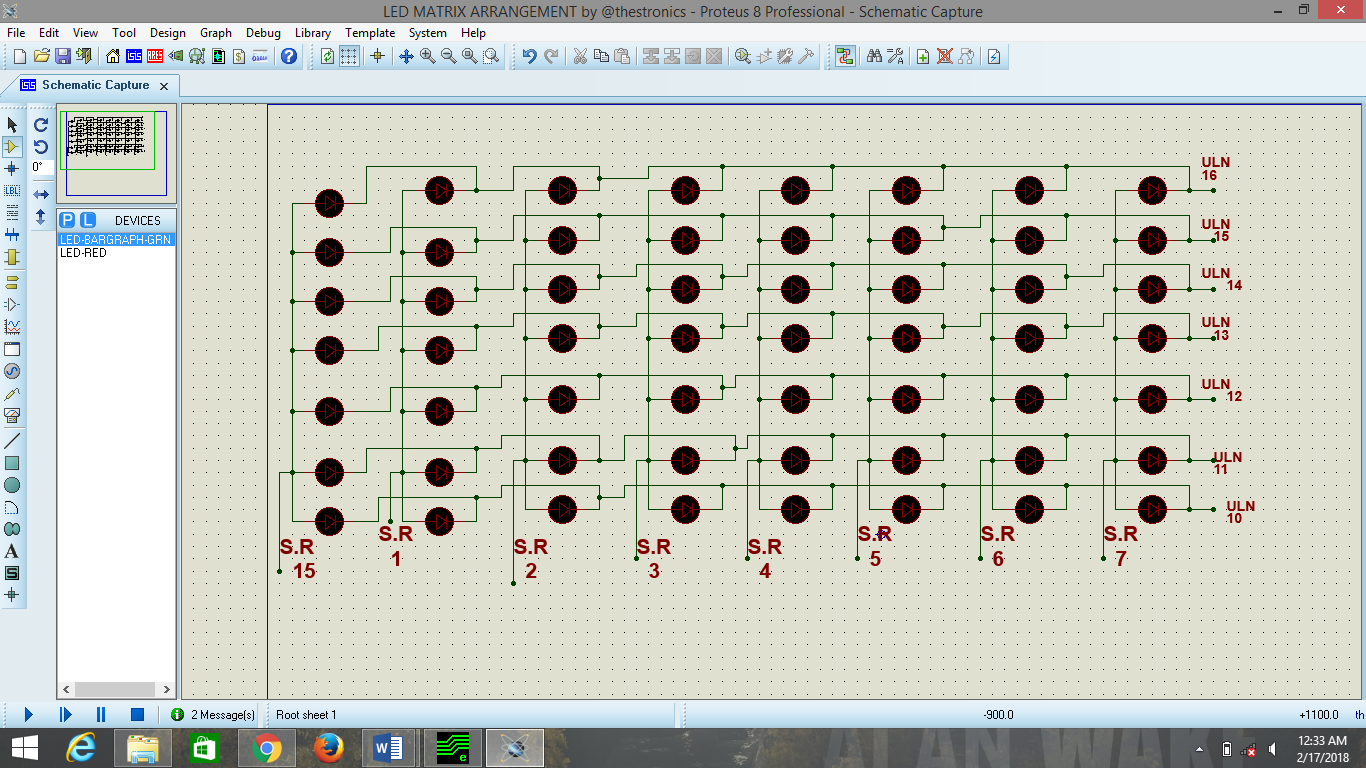
Task: Select the zoom-in magnifier tool
Action: tap(425, 57)
